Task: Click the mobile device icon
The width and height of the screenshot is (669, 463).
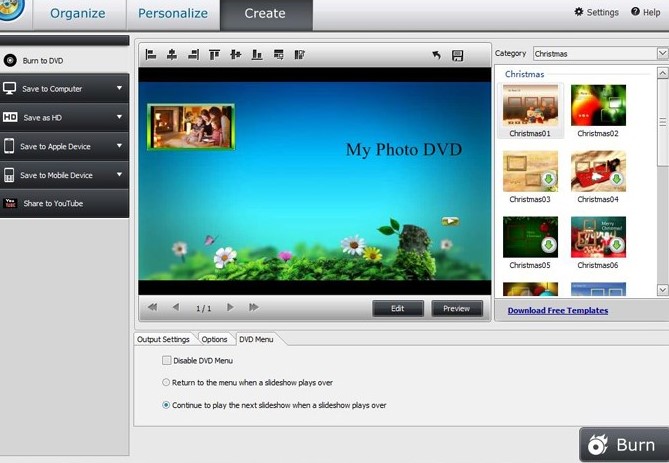Action: pos(9,175)
